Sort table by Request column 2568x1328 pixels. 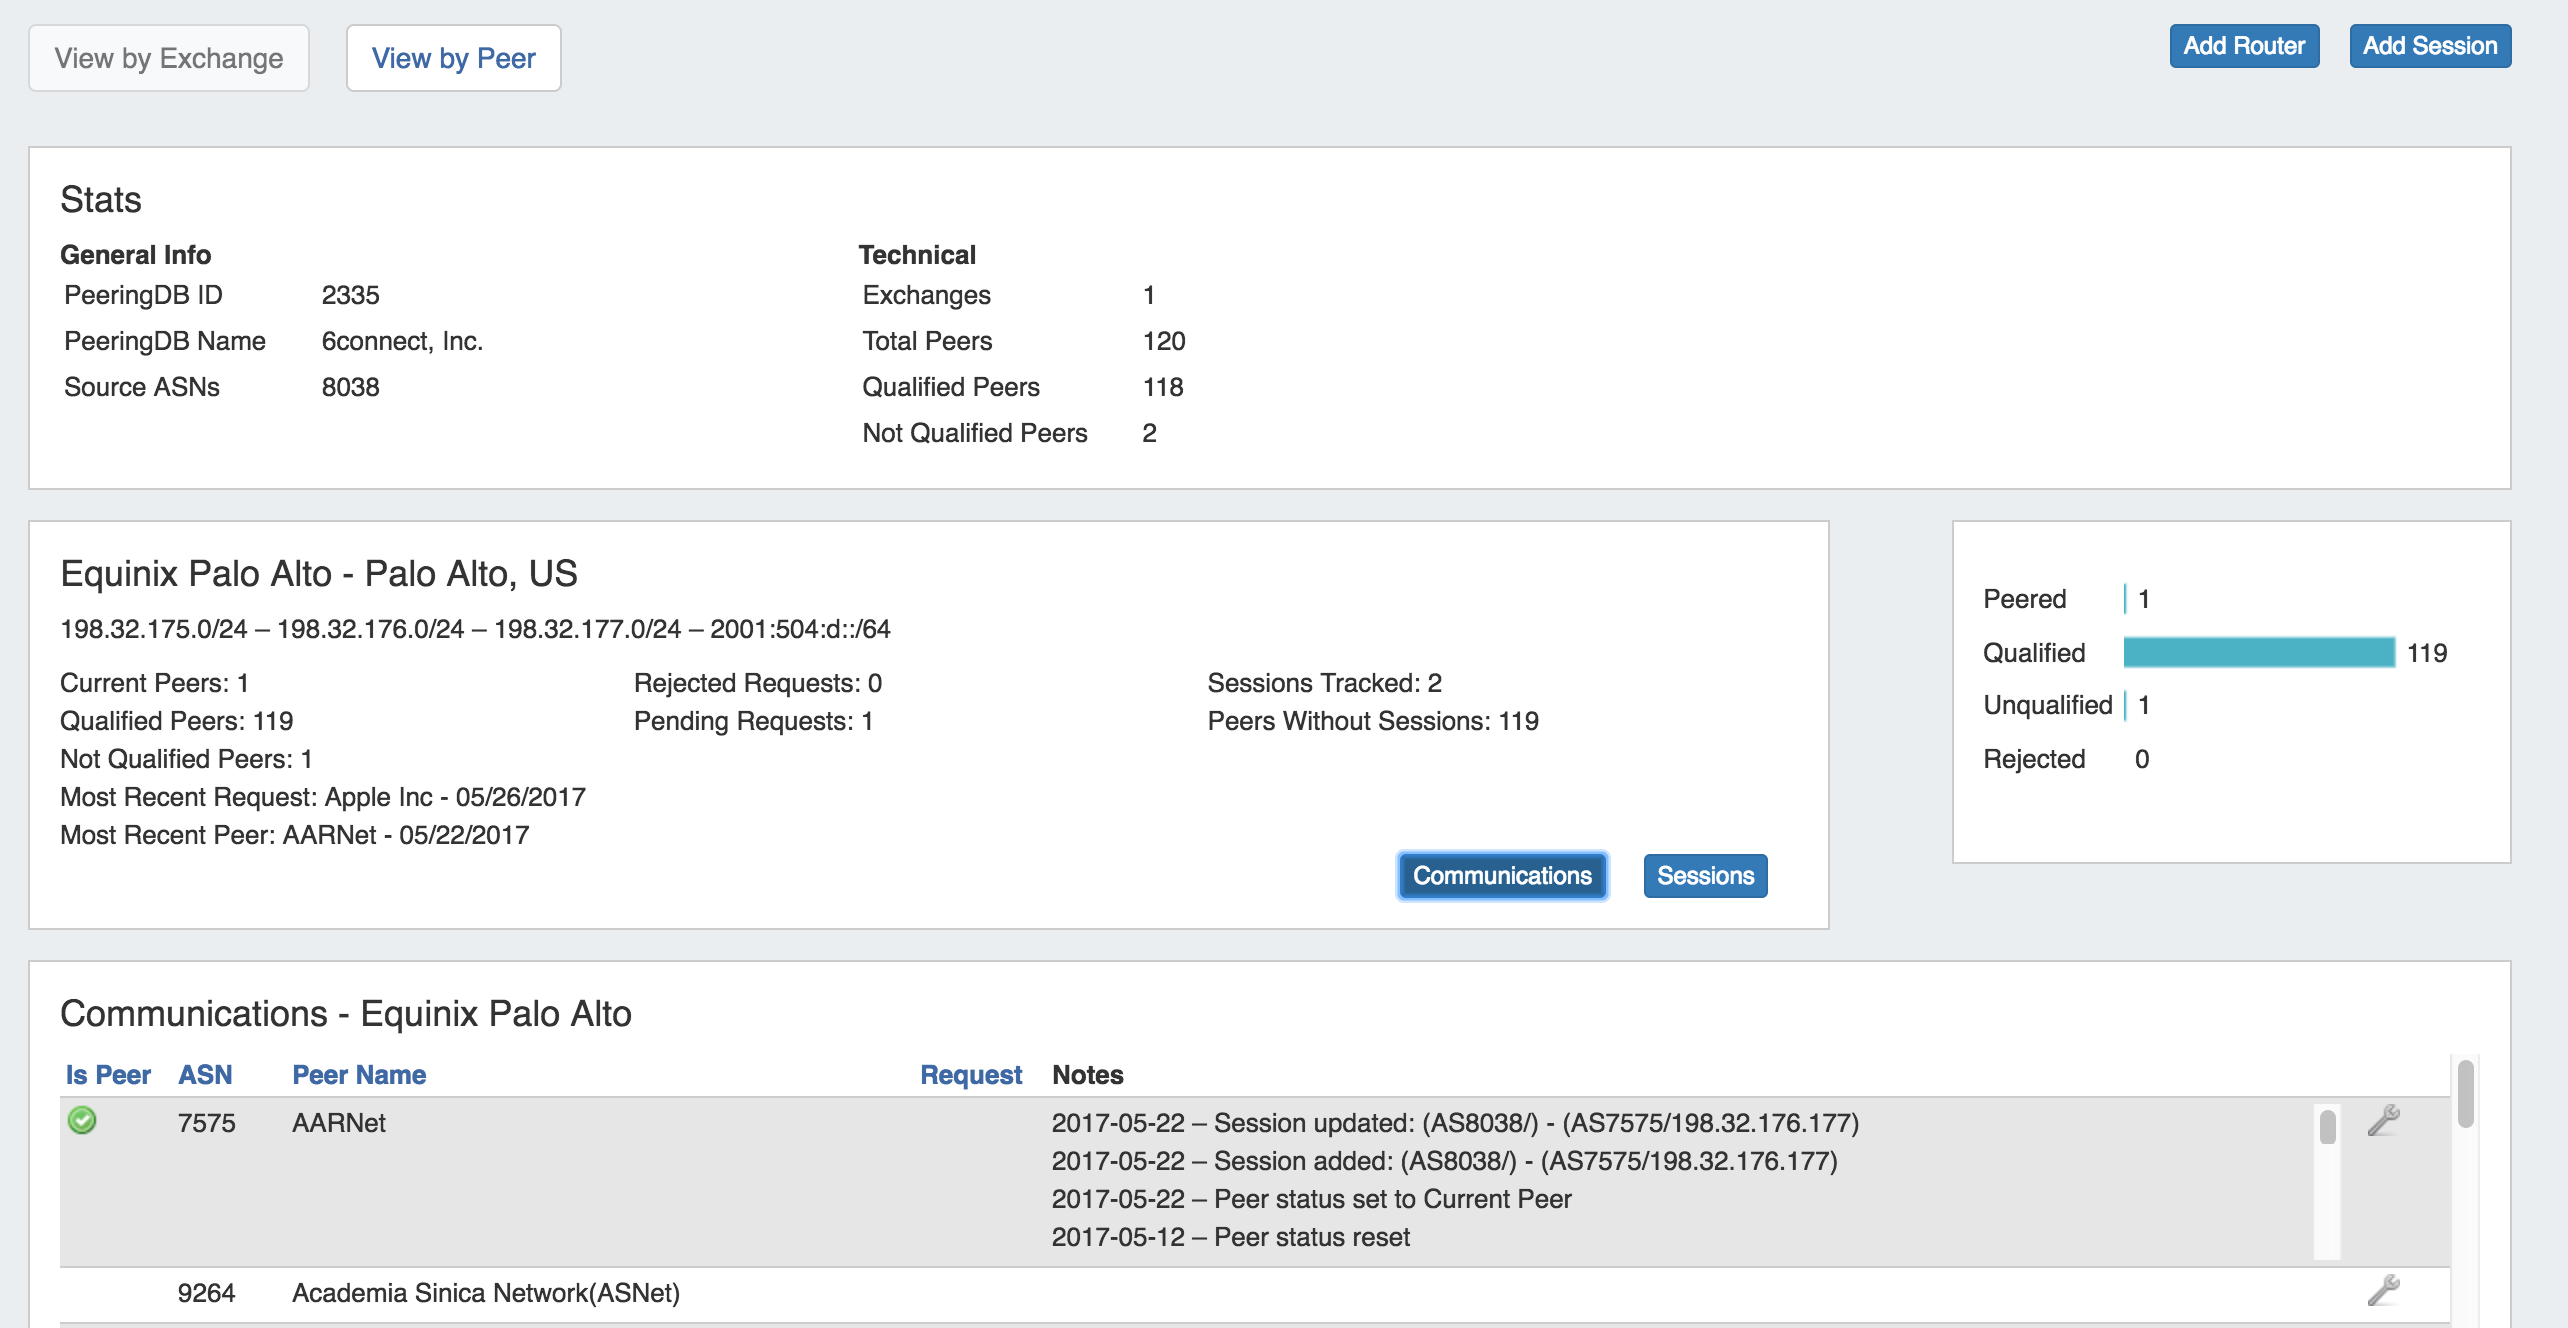click(x=970, y=1075)
